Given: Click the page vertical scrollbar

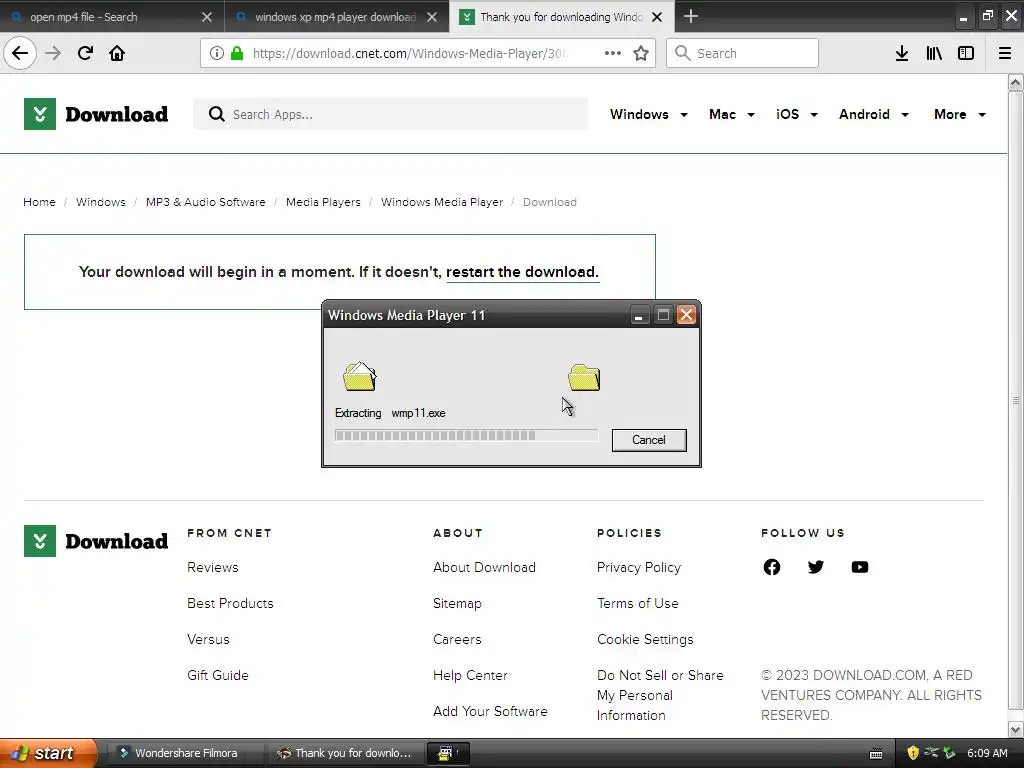Looking at the screenshot, I should point(1015,400).
